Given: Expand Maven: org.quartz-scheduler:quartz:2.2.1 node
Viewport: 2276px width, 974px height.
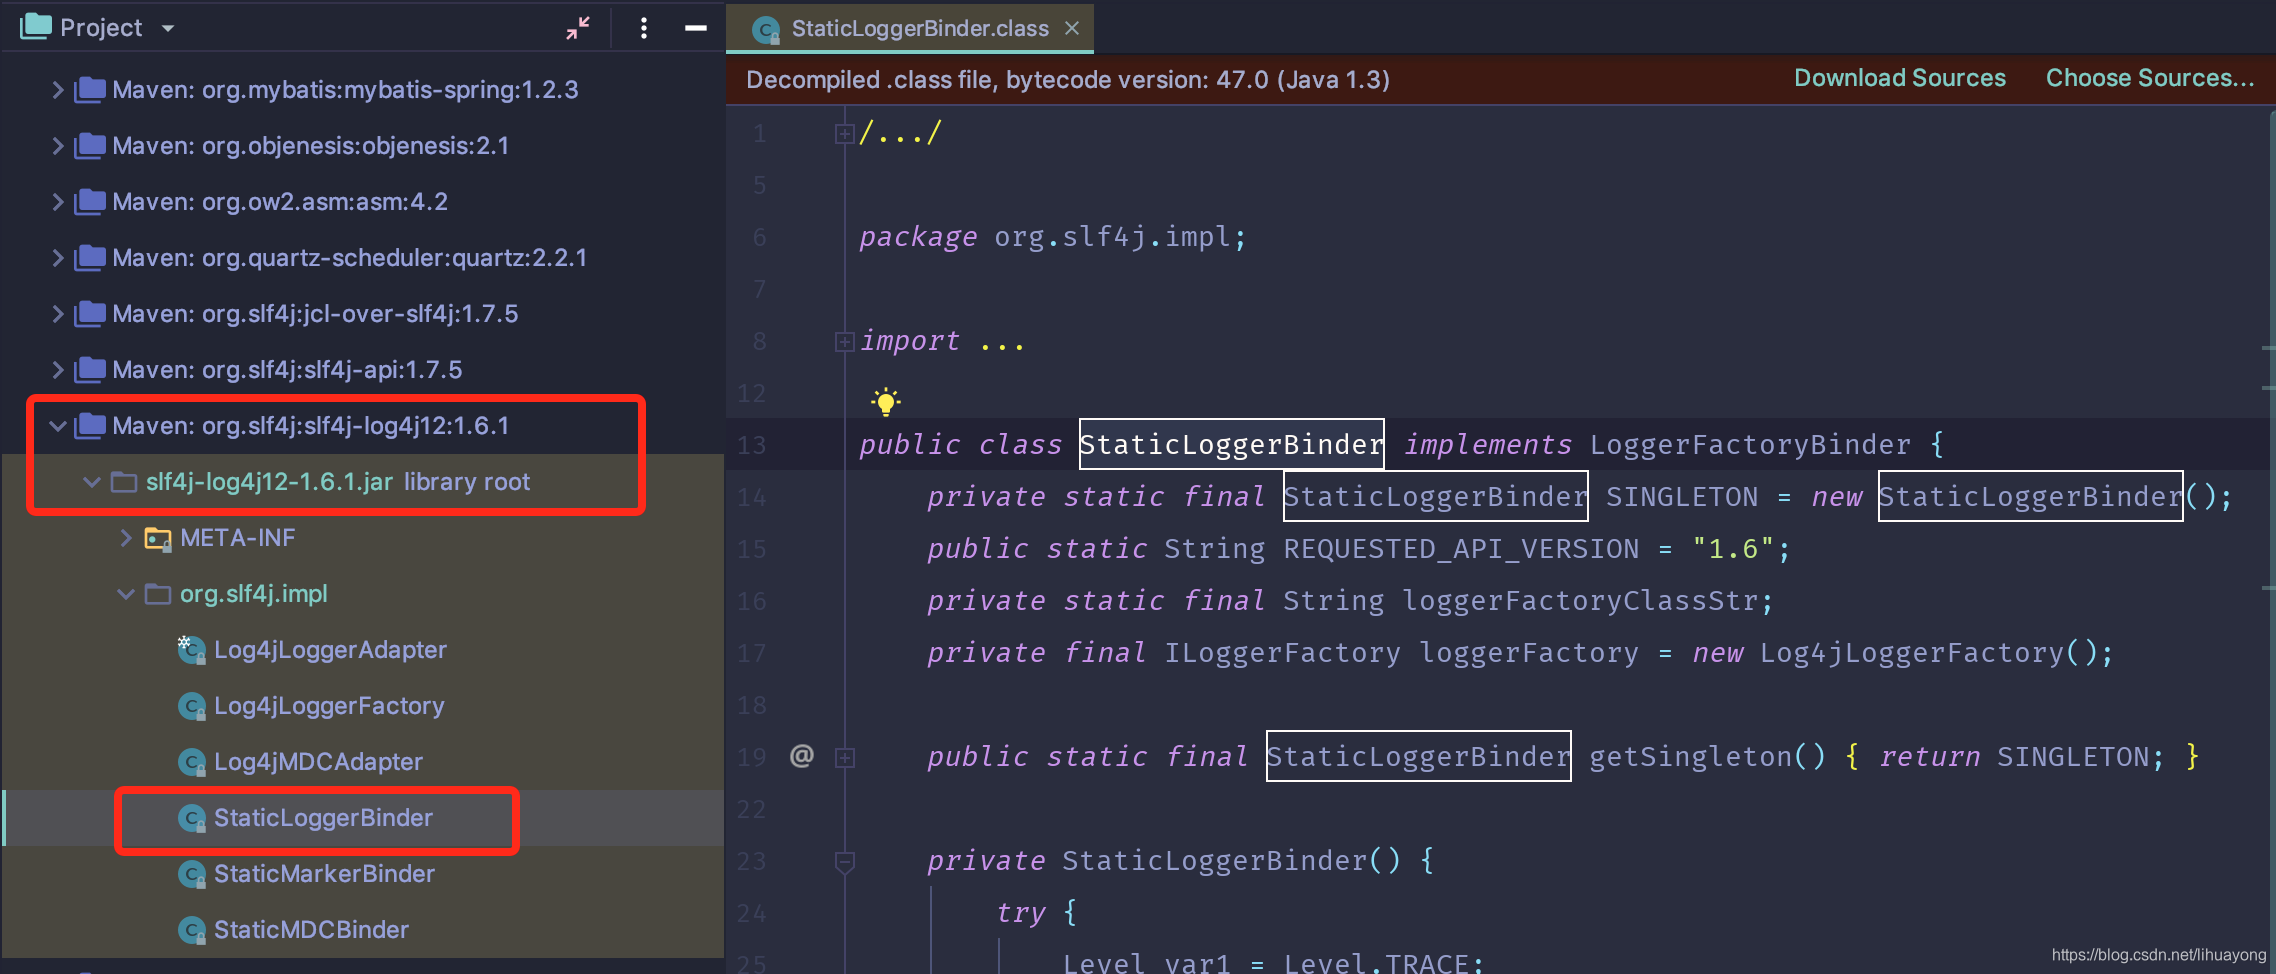Looking at the screenshot, I should (58, 258).
